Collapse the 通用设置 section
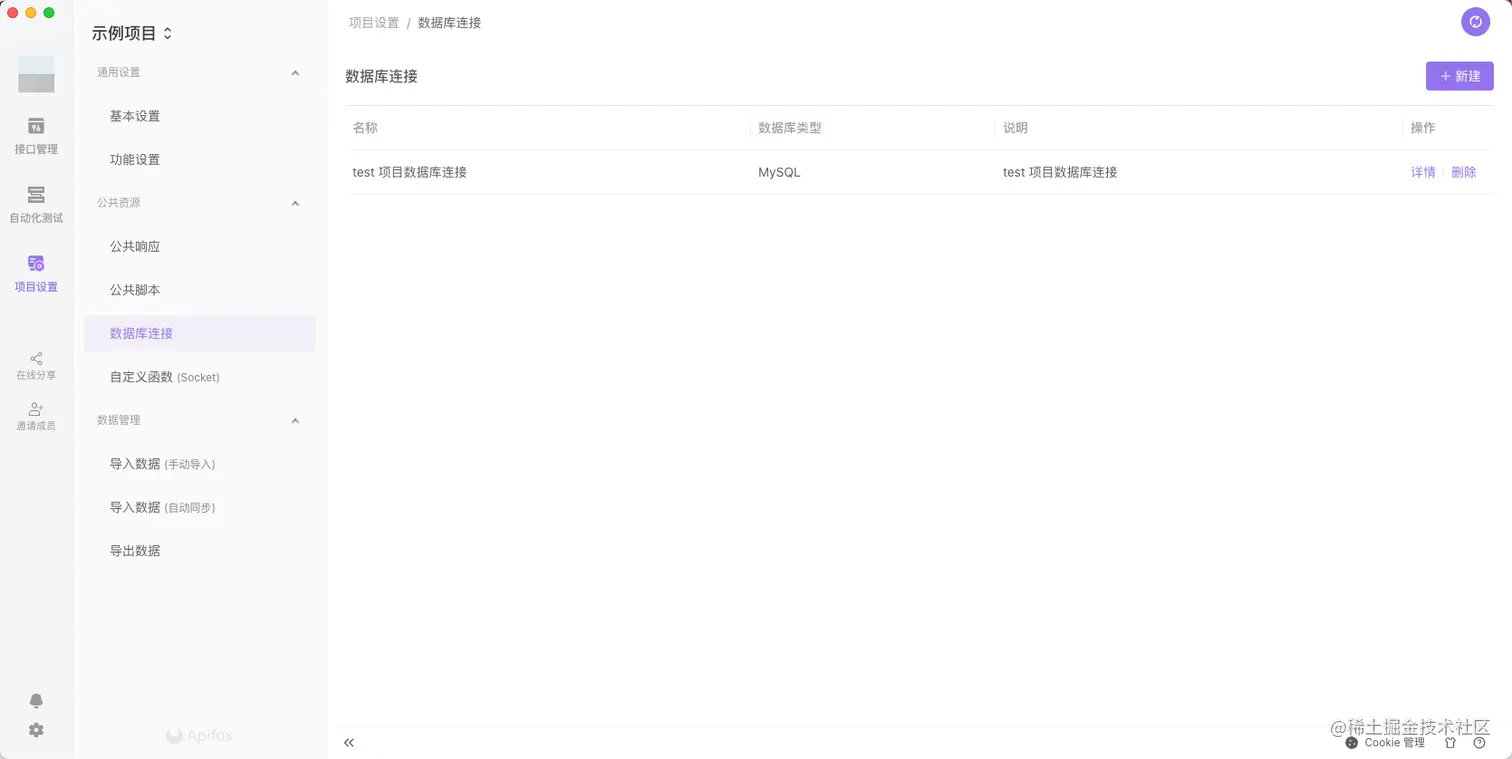Image resolution: width=1512 pixels, height=759 pixels. [295, 72]
